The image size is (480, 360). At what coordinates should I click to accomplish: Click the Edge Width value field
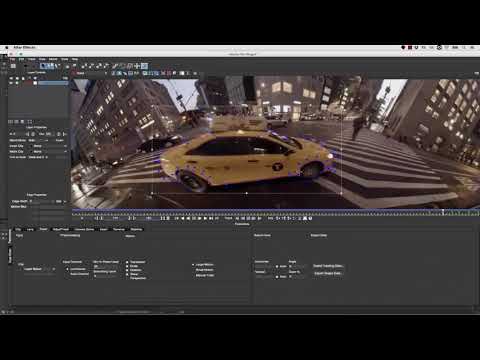coord(43,201)
